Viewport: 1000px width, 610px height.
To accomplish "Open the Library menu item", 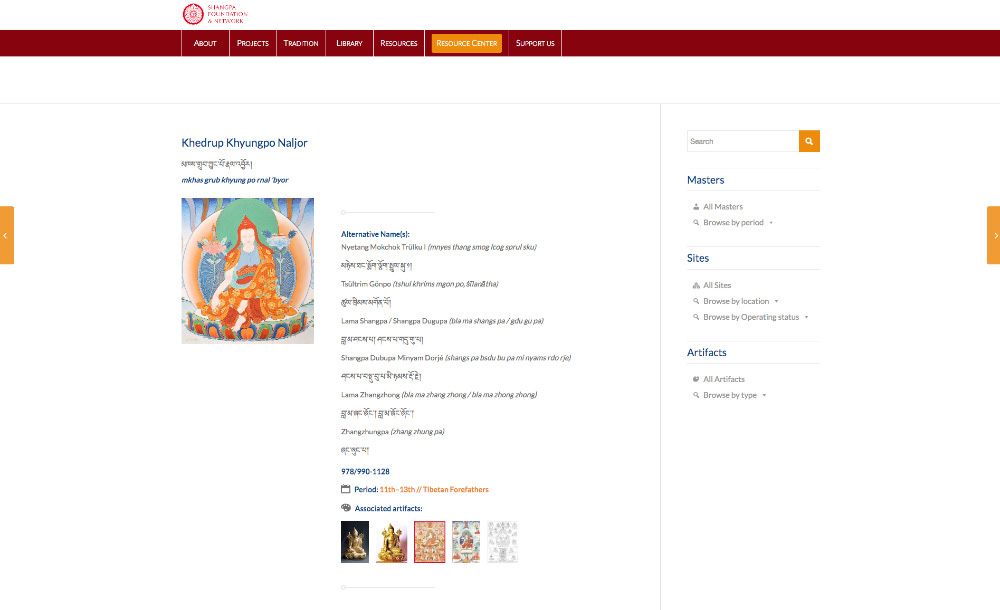I will click(x=349, y=43).
